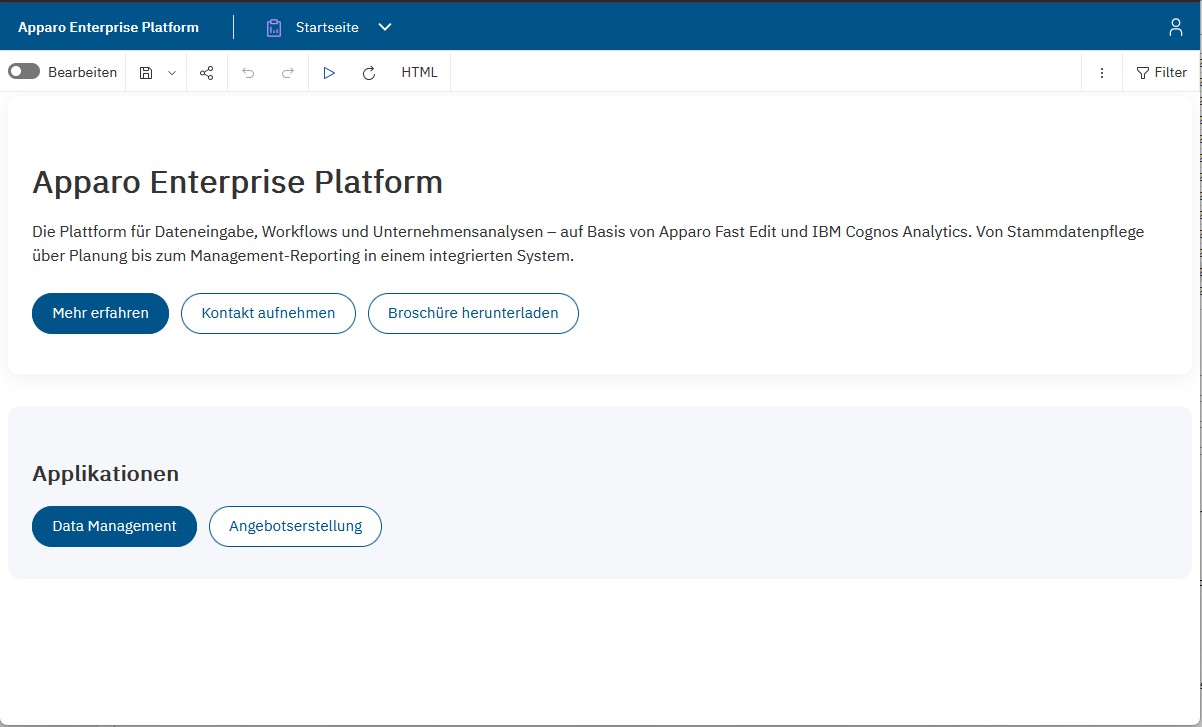Expand the save options dropdown arrow
Screen dimensions: 1202x727
(171, 73)
